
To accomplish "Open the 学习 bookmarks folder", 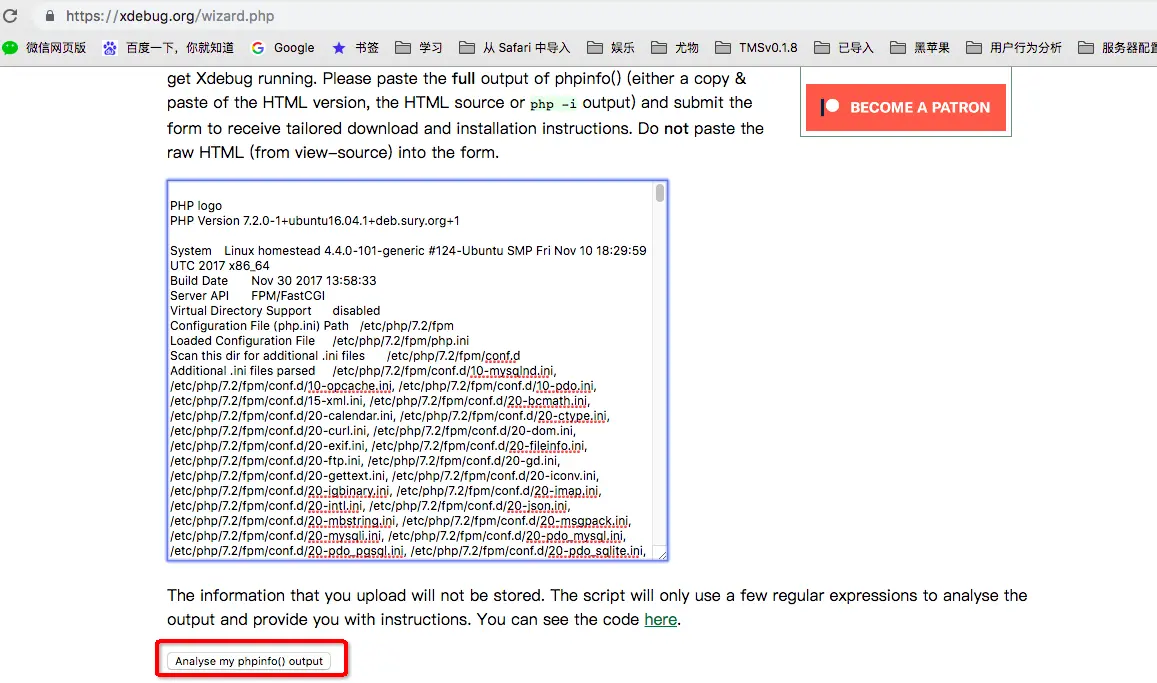I will [418, 48].
